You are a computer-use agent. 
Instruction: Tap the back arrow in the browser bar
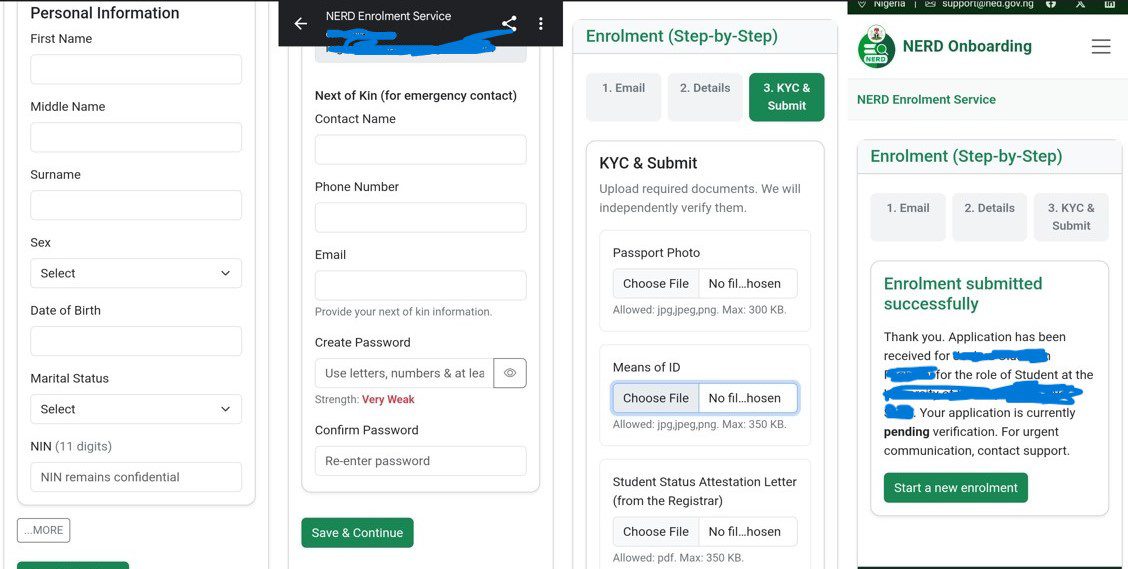300,23
